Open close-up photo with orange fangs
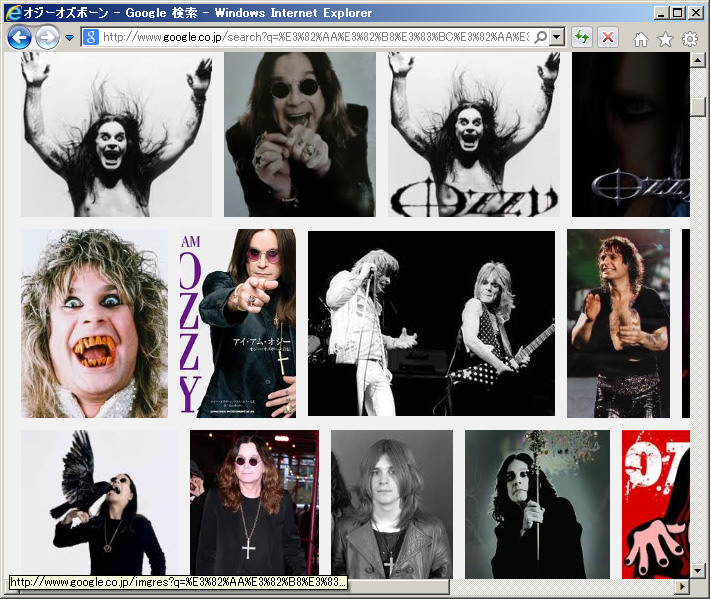The height and width of the screenshot is (599, 710). point(94,323)
